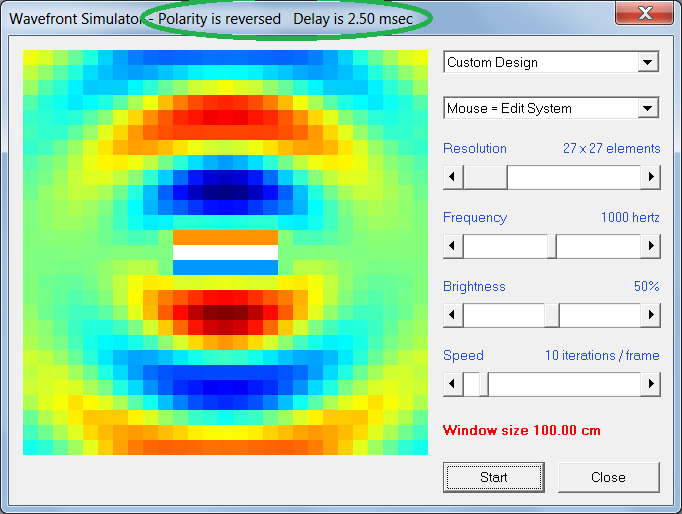Close the Wavefront Simulator window
The width and height of the screenshot is (682, 514).
coord(645,13)
